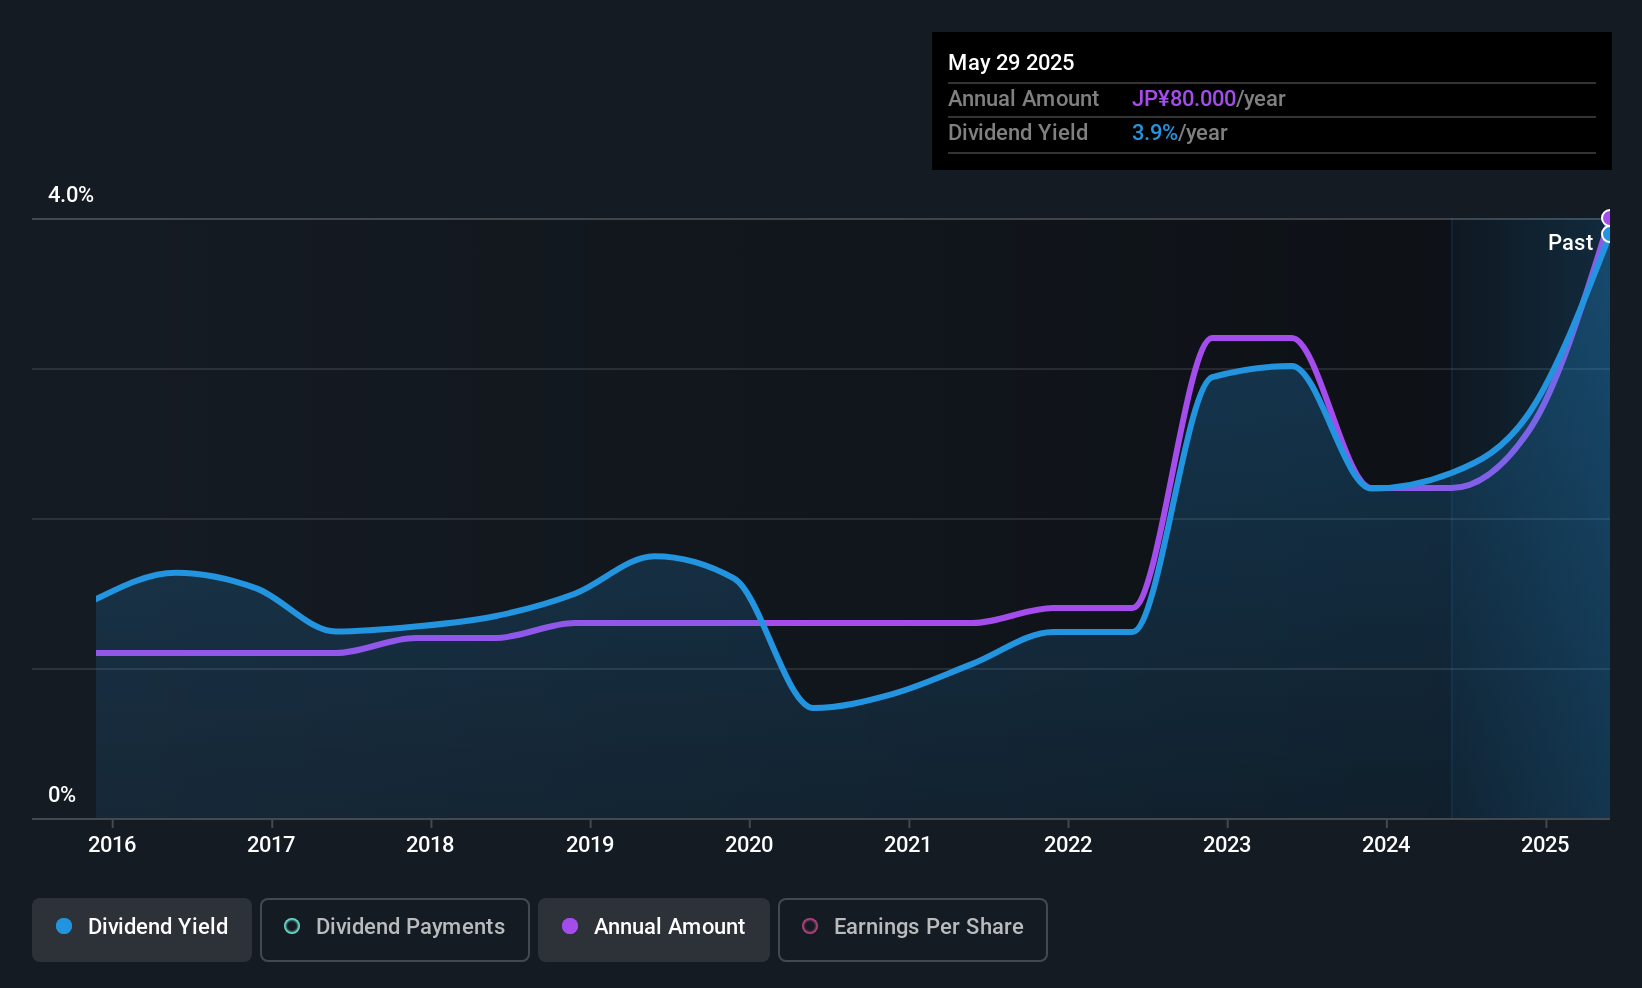Click the 2016 x-axis year label

click(112, 844)
